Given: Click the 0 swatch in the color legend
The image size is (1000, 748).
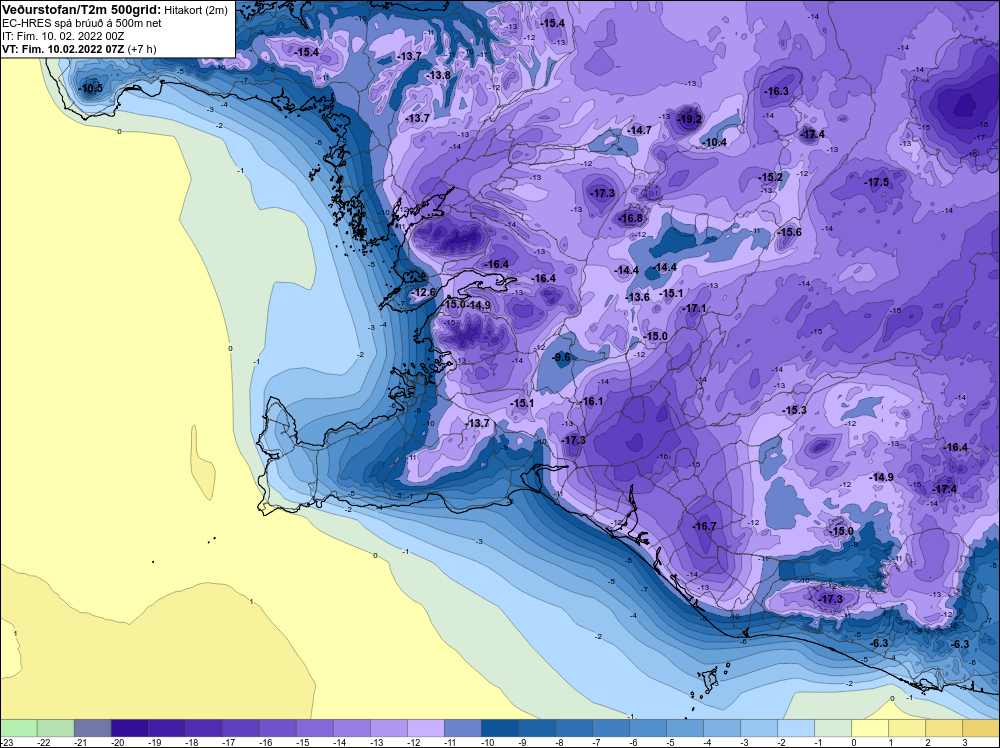Looking at the screenshot, I should coord(869,728).
